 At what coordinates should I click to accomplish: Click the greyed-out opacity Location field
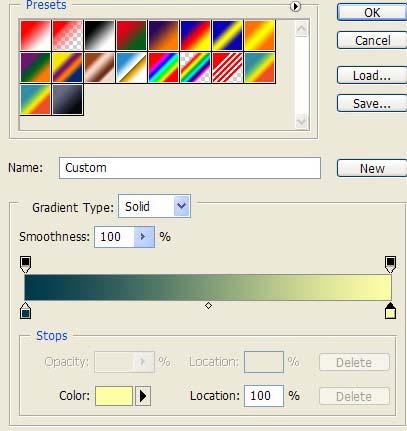[x=264, y=362]
